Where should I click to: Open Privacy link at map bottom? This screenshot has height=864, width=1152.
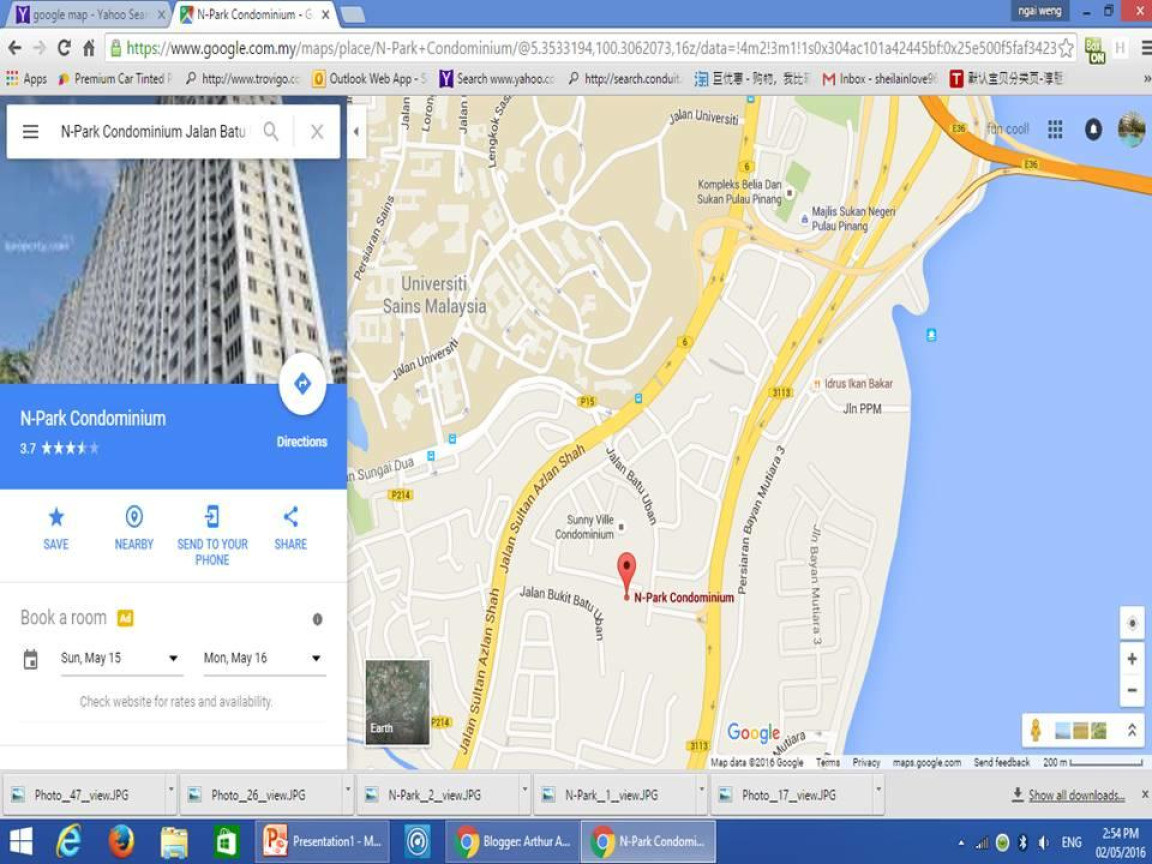tap(866, 763)
